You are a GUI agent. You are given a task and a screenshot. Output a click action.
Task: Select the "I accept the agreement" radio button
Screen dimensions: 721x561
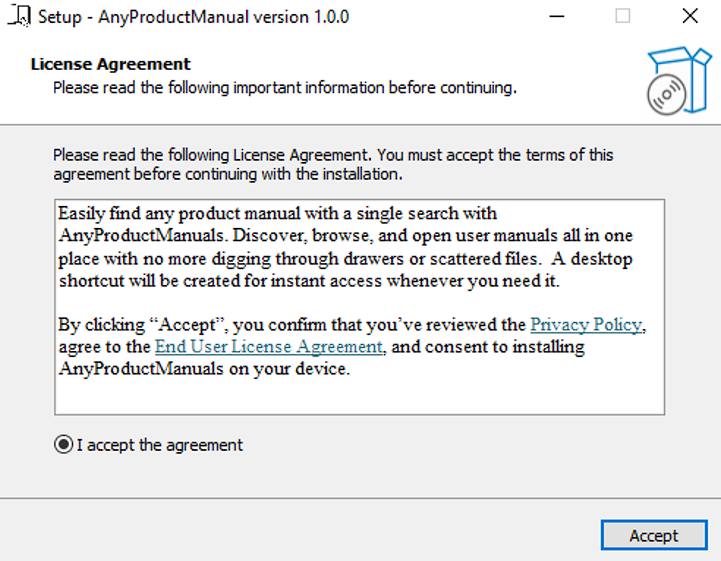(64, 445)
